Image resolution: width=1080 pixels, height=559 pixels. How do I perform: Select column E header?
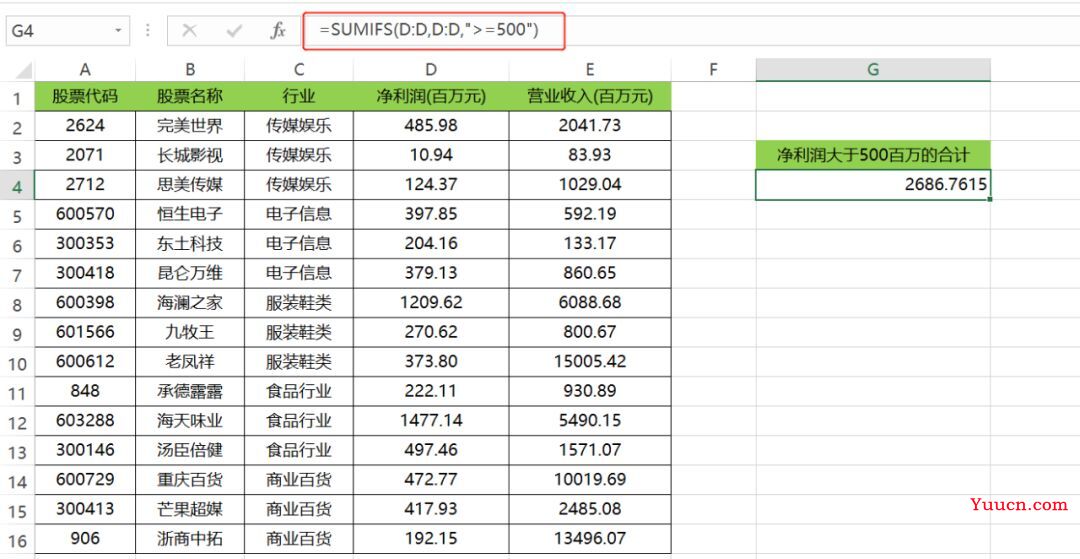point(590,70)
